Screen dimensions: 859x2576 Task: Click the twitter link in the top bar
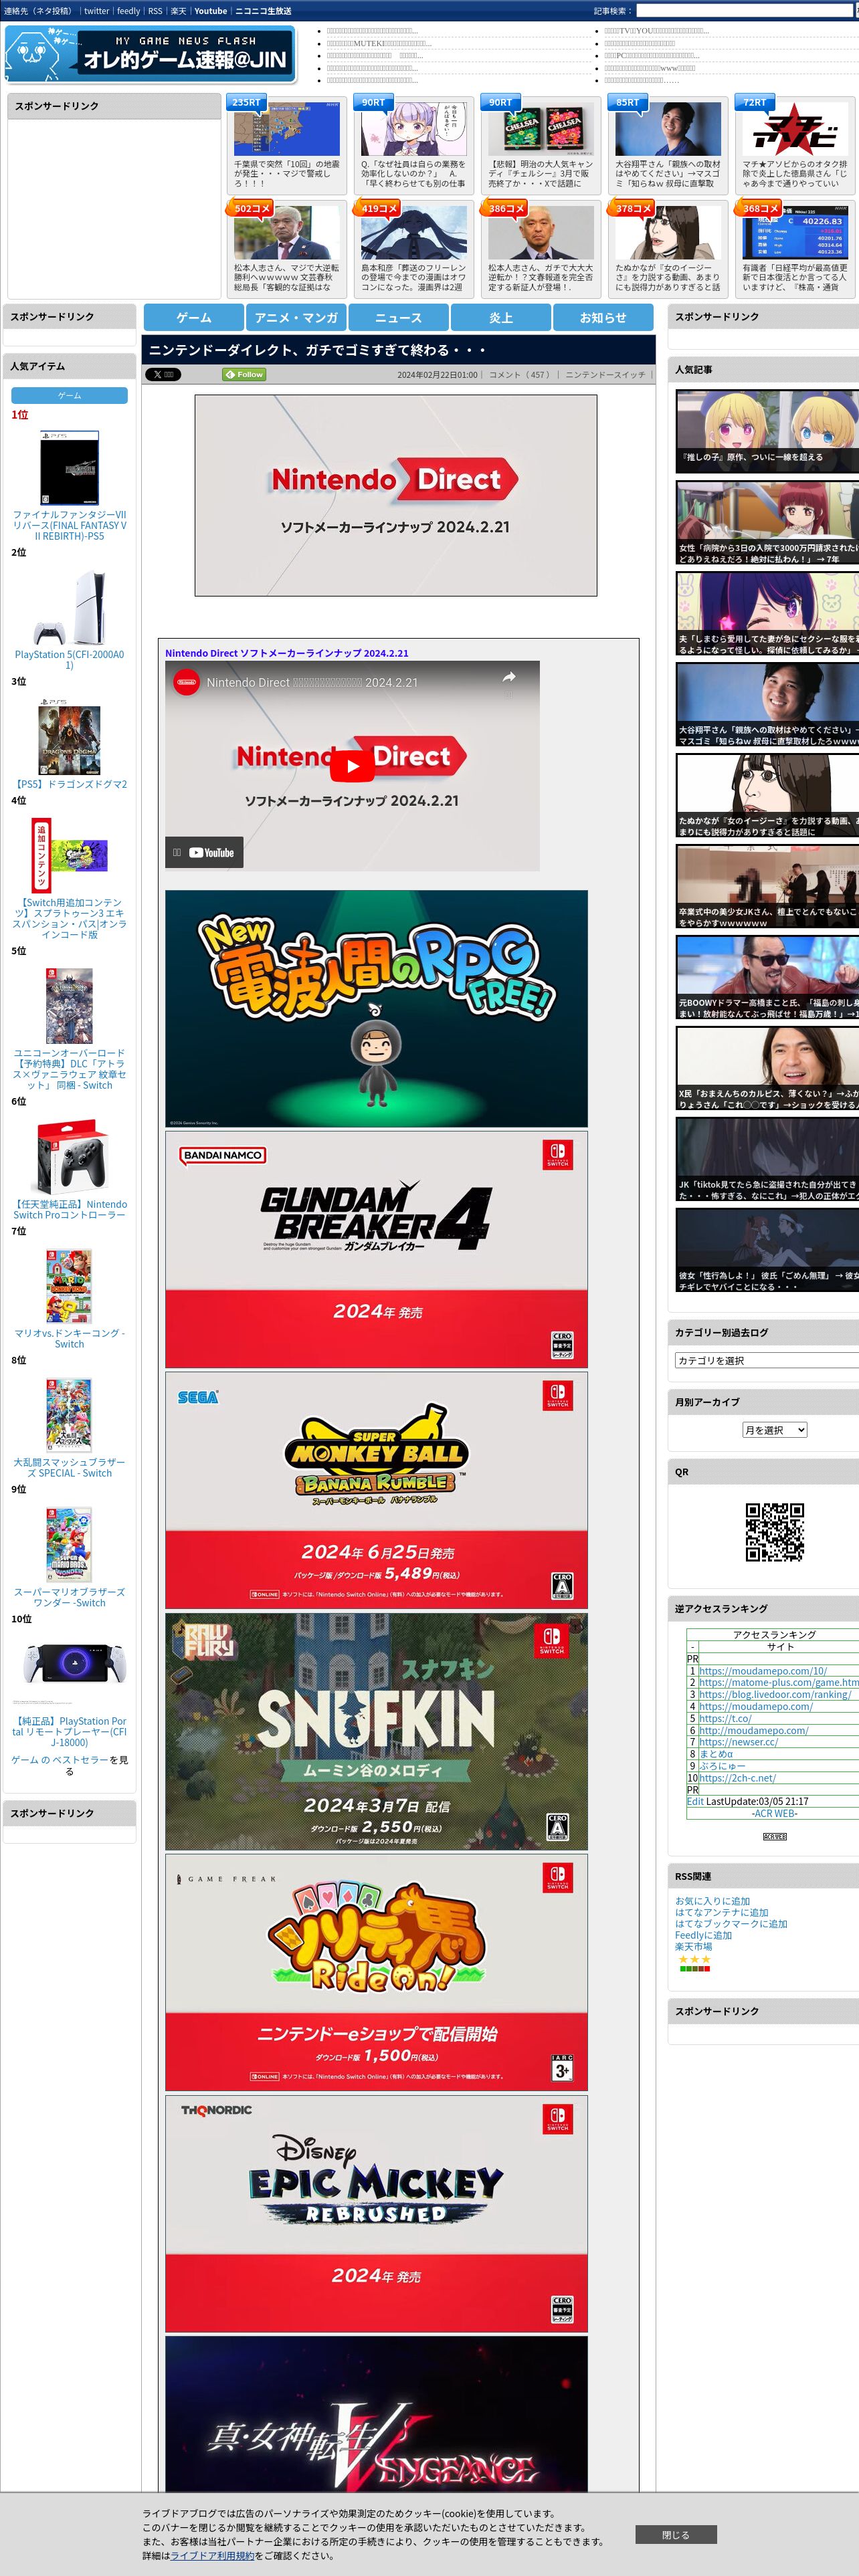click(97, 11)
